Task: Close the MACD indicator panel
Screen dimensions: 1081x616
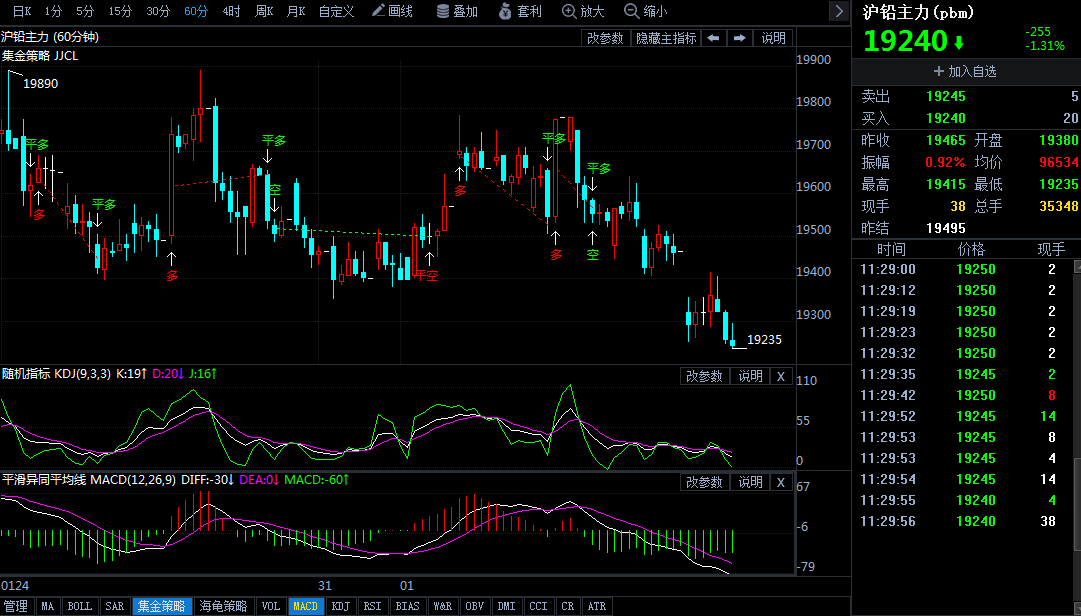Action: pyautogui.click(x=780, y=482)
